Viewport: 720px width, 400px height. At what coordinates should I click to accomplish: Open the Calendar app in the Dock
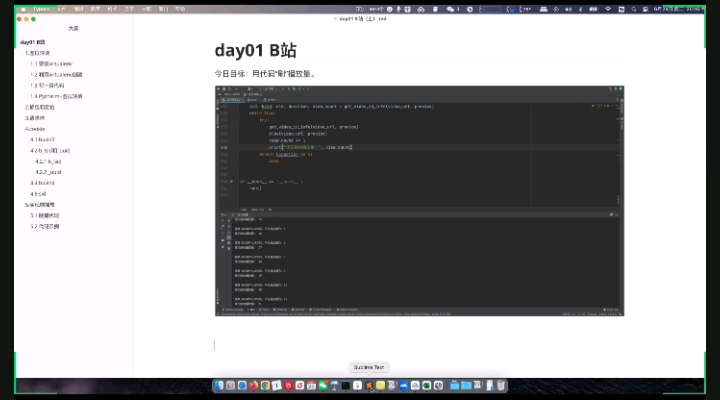(311, 385)
